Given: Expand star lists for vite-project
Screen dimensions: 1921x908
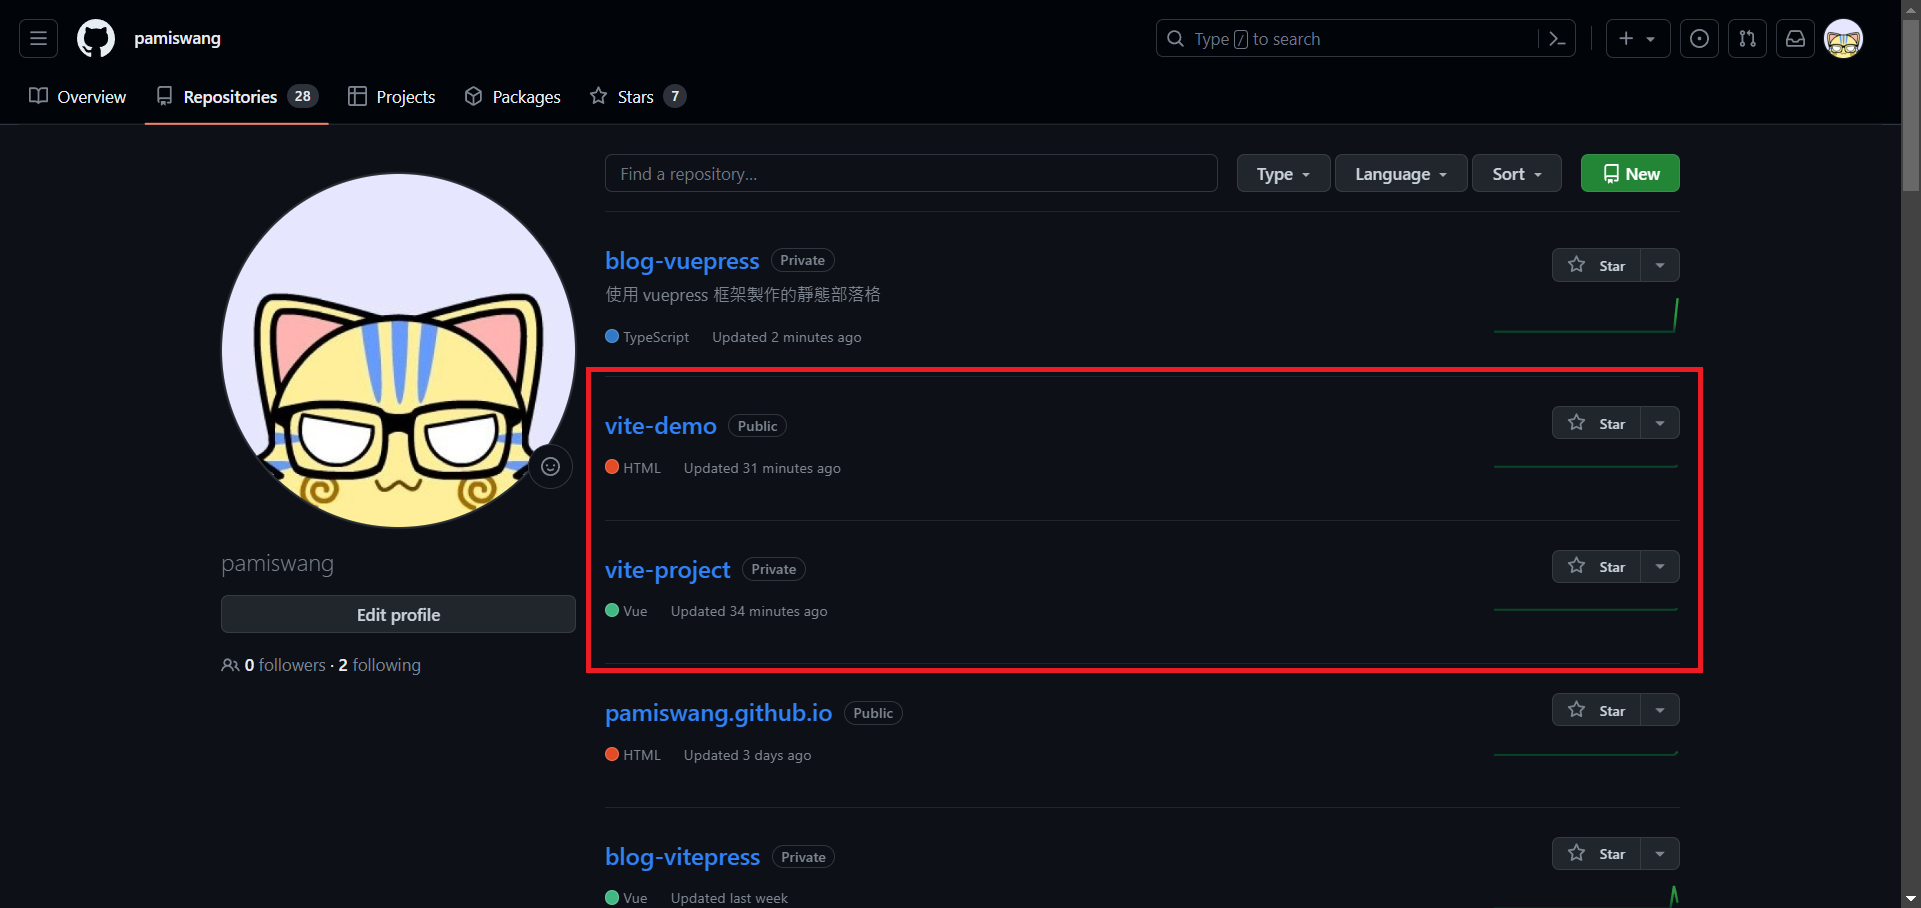Looking at the screenshot, I should [x=1660, y=566].
